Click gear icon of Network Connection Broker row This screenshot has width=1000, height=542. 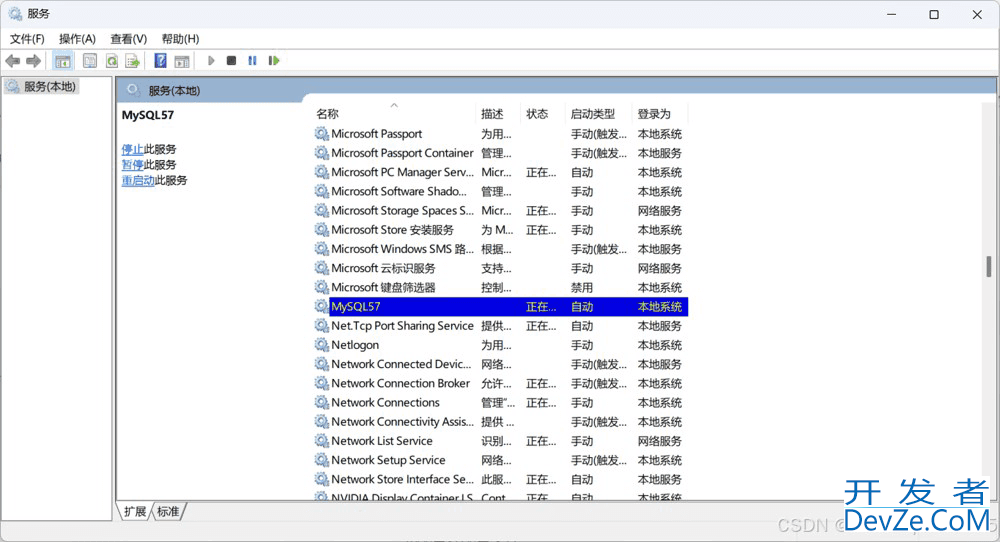pyautogui.click(x=321, y=383)
